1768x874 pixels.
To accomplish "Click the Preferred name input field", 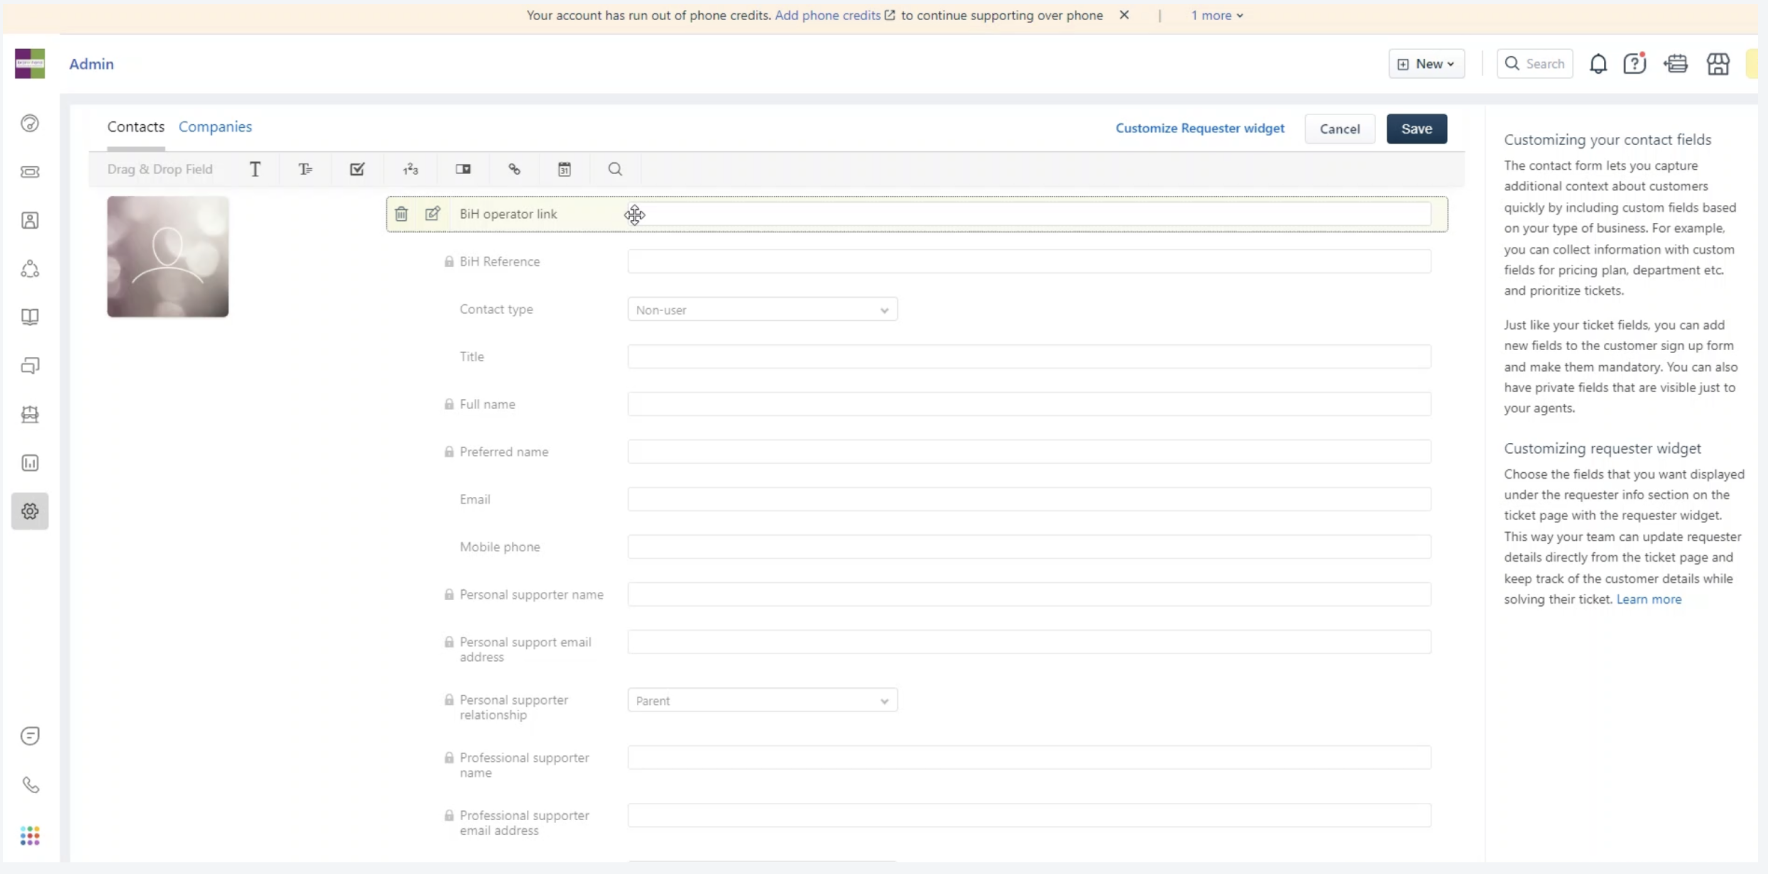I will (x=1029, y=452).
